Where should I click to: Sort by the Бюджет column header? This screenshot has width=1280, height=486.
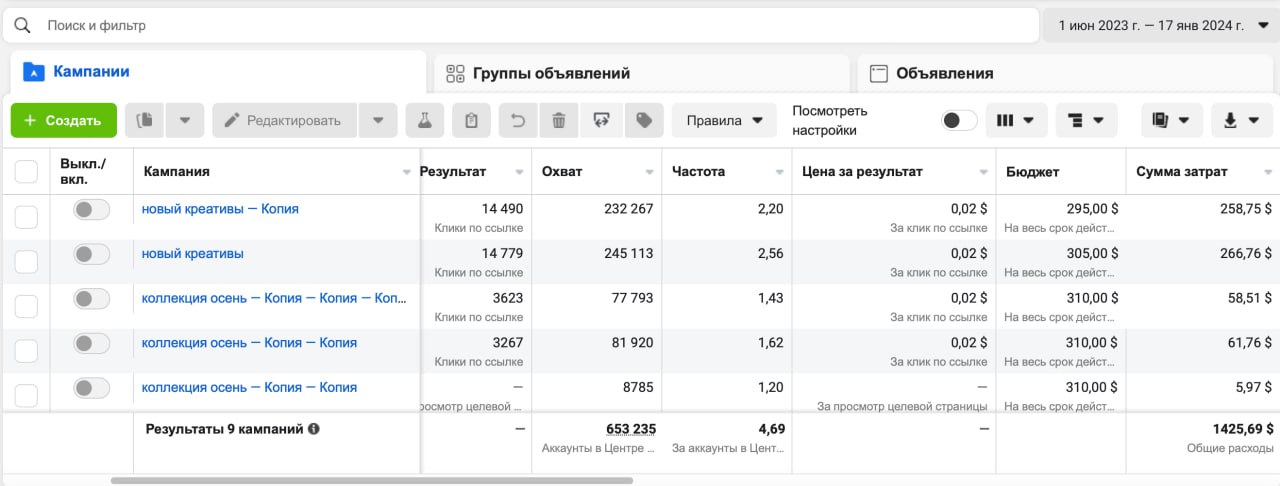pos(1033,172)
